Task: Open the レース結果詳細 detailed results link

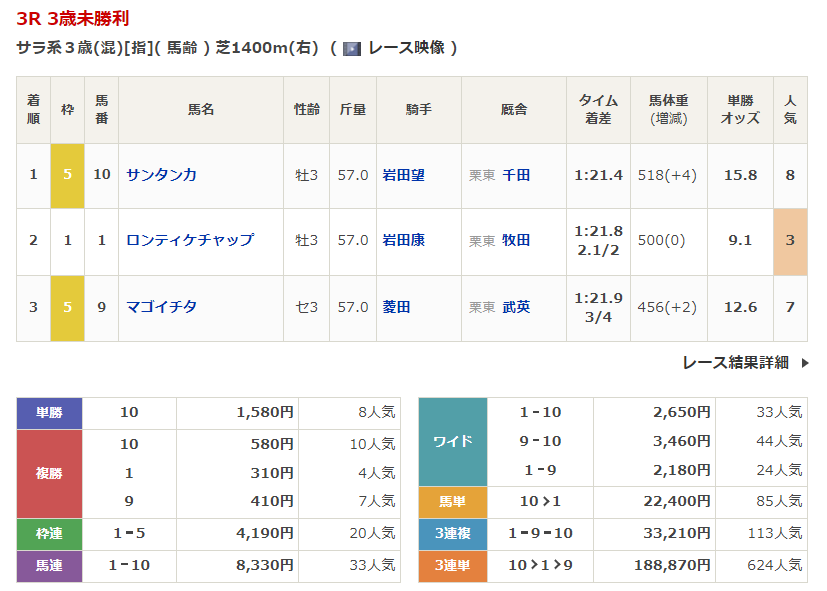Action: [x=735, y=363]
